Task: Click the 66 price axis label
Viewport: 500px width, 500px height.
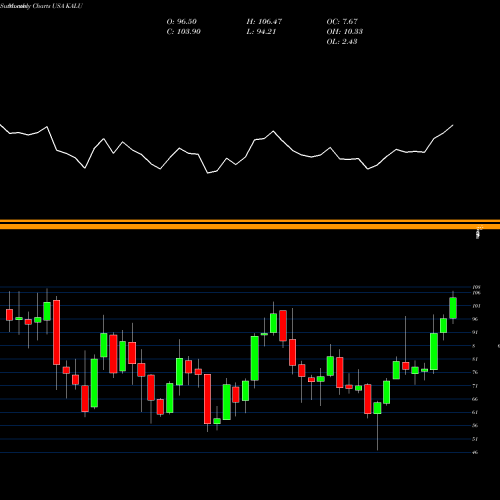Action: (476, 399)
